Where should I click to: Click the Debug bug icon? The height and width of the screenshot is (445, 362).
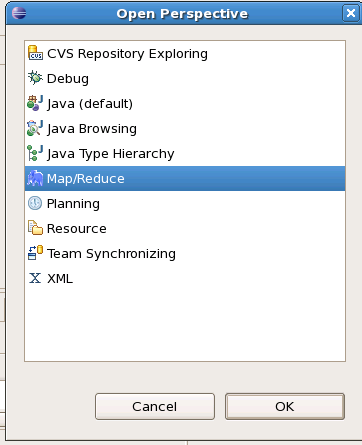click(x=35, y=78)
